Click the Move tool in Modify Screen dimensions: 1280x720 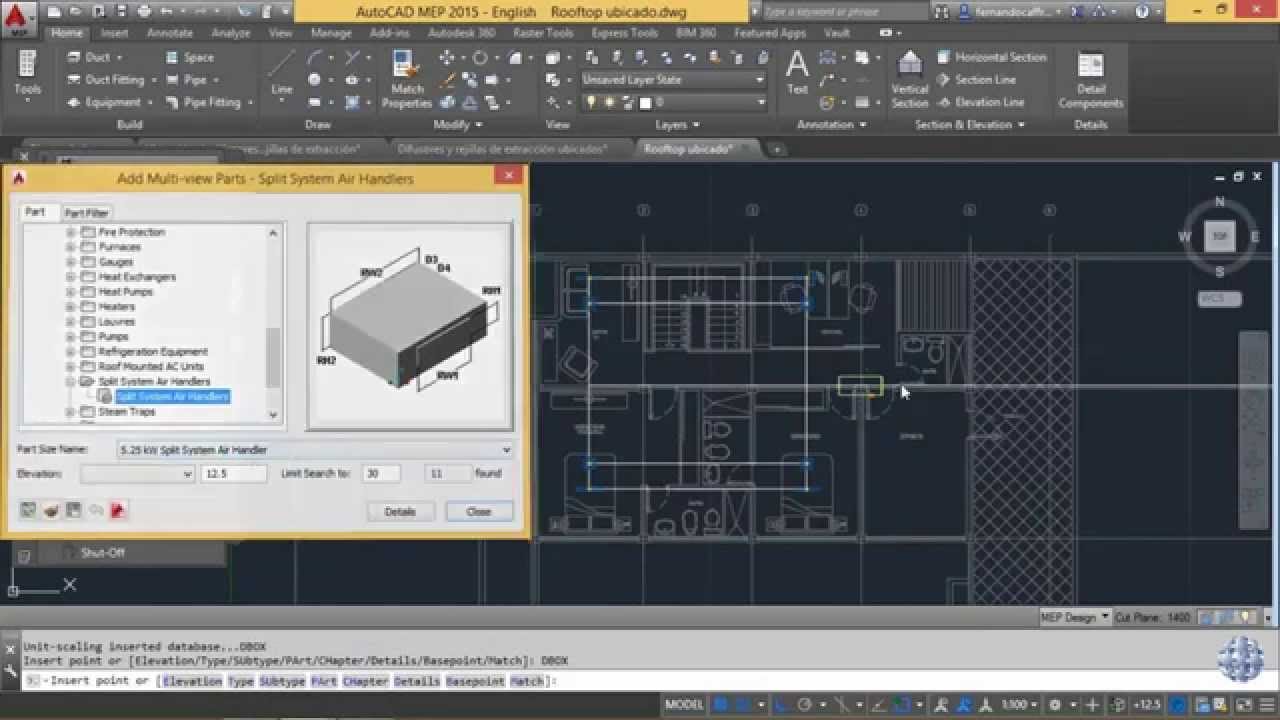point(447,58)
